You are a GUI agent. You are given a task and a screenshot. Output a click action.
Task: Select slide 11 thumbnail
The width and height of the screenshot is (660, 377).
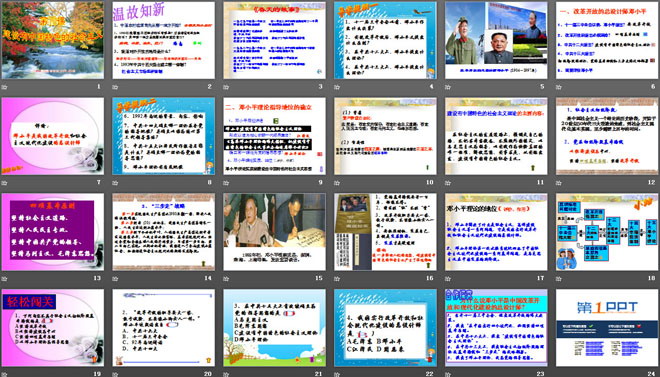(x=496, y=136)
